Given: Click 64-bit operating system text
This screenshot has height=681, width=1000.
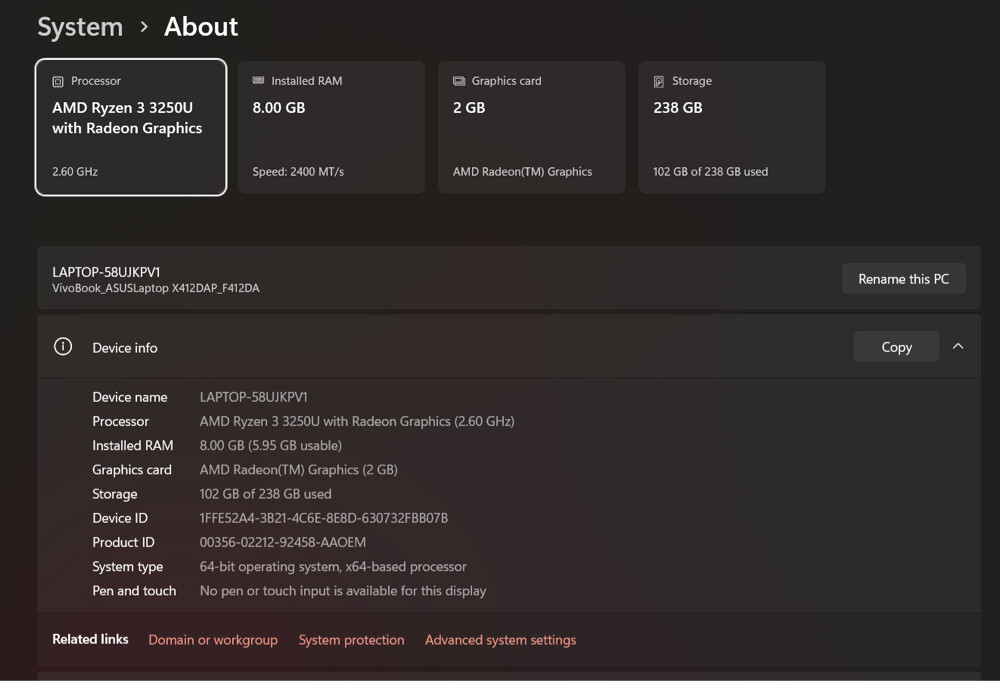Looking at the screenshot, I should [x=333, y=566].
